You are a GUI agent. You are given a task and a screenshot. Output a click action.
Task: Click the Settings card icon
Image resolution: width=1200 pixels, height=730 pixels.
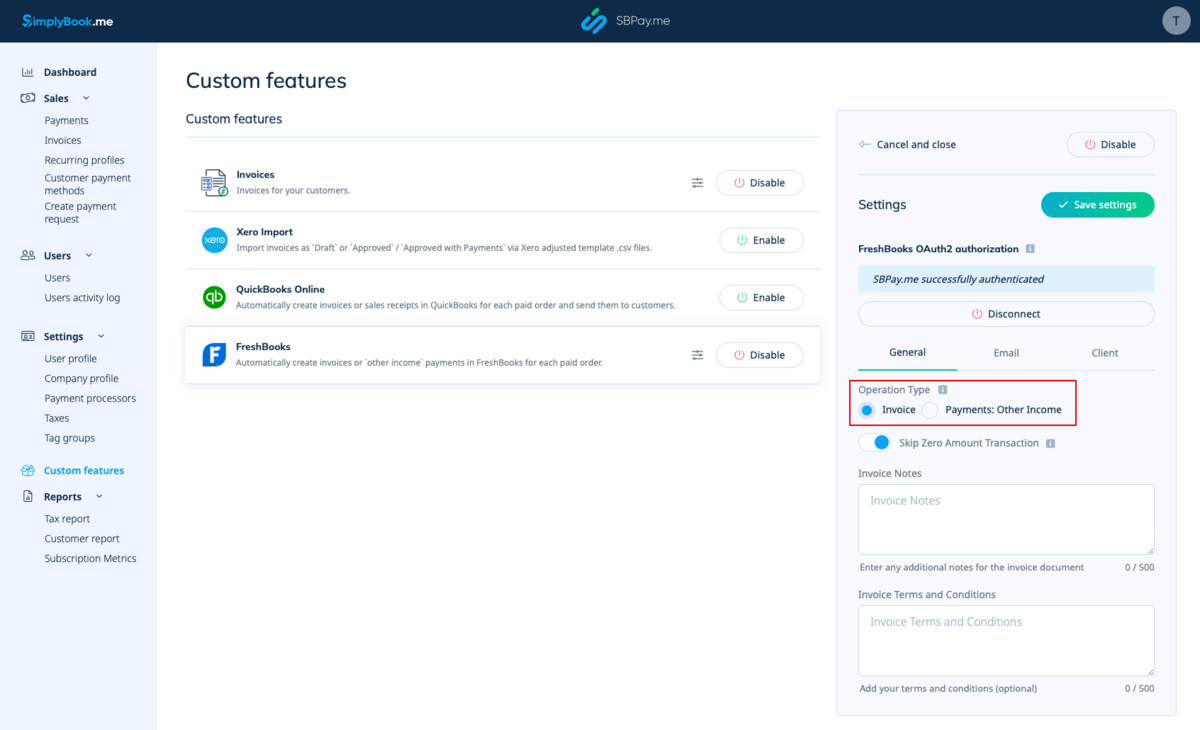(x=28, y=337)
